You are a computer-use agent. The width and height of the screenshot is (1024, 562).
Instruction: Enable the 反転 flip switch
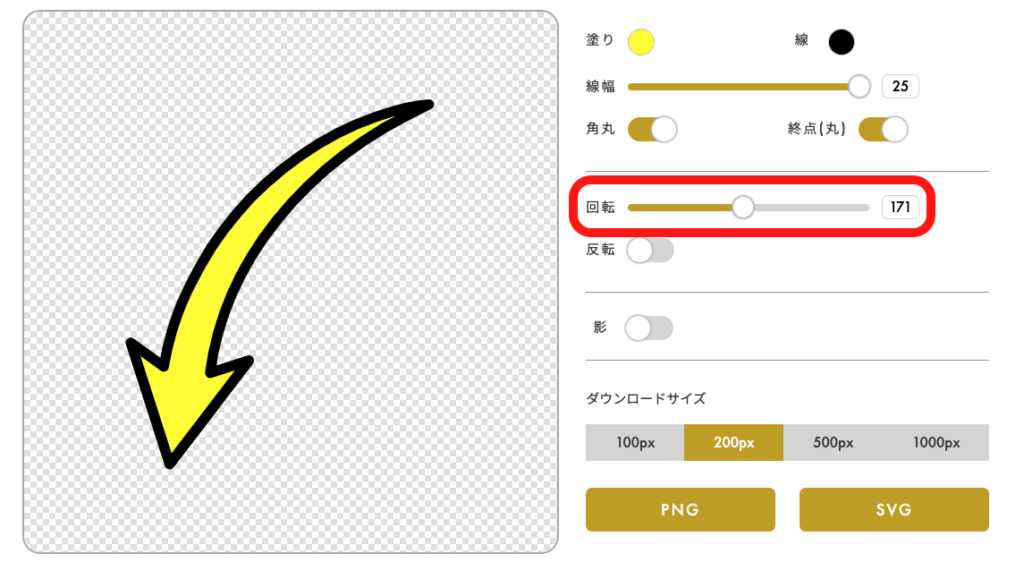pos(650,250)
